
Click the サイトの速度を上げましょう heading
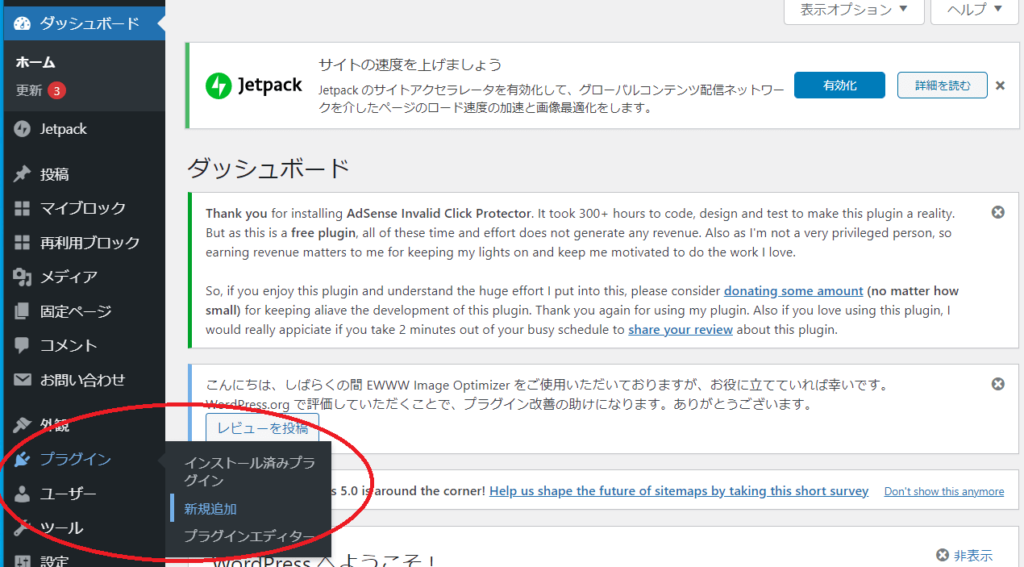click(410, 65)
